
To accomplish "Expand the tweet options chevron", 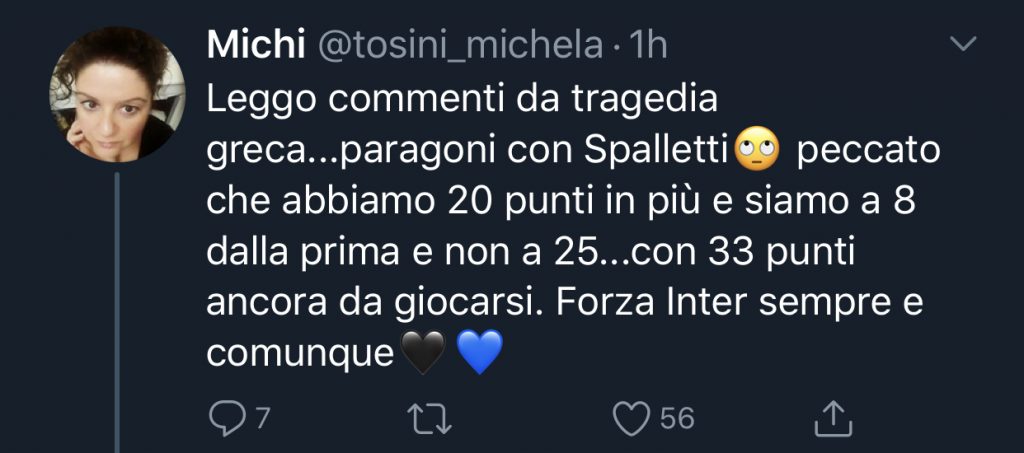I will tap(963, 44).
